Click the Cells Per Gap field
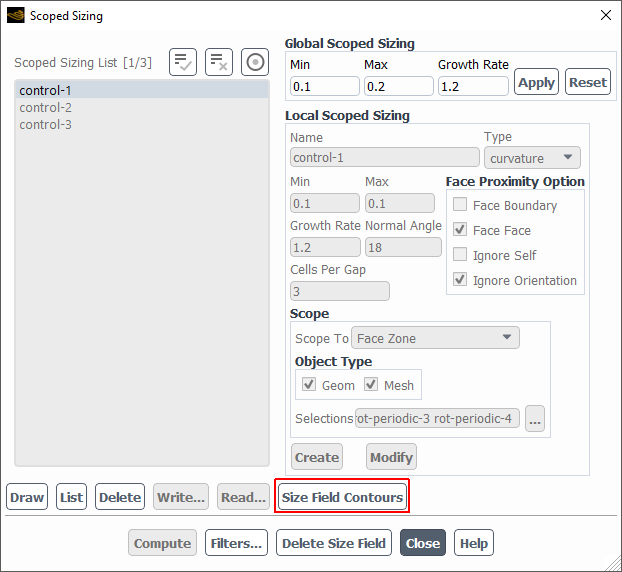This screenshot has width=622, height=572. pos(340,291)
